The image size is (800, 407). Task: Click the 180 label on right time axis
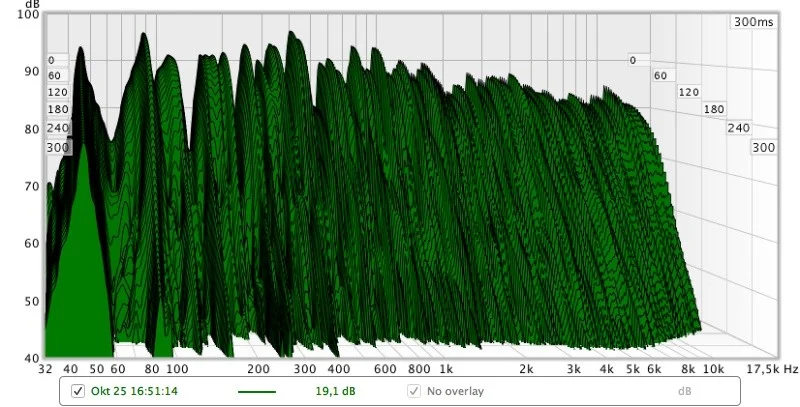[713, 109]
